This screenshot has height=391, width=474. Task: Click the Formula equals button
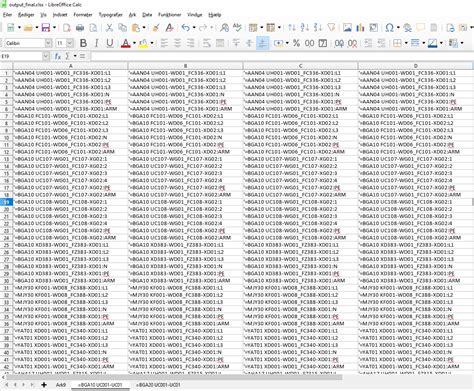point(82,56)
